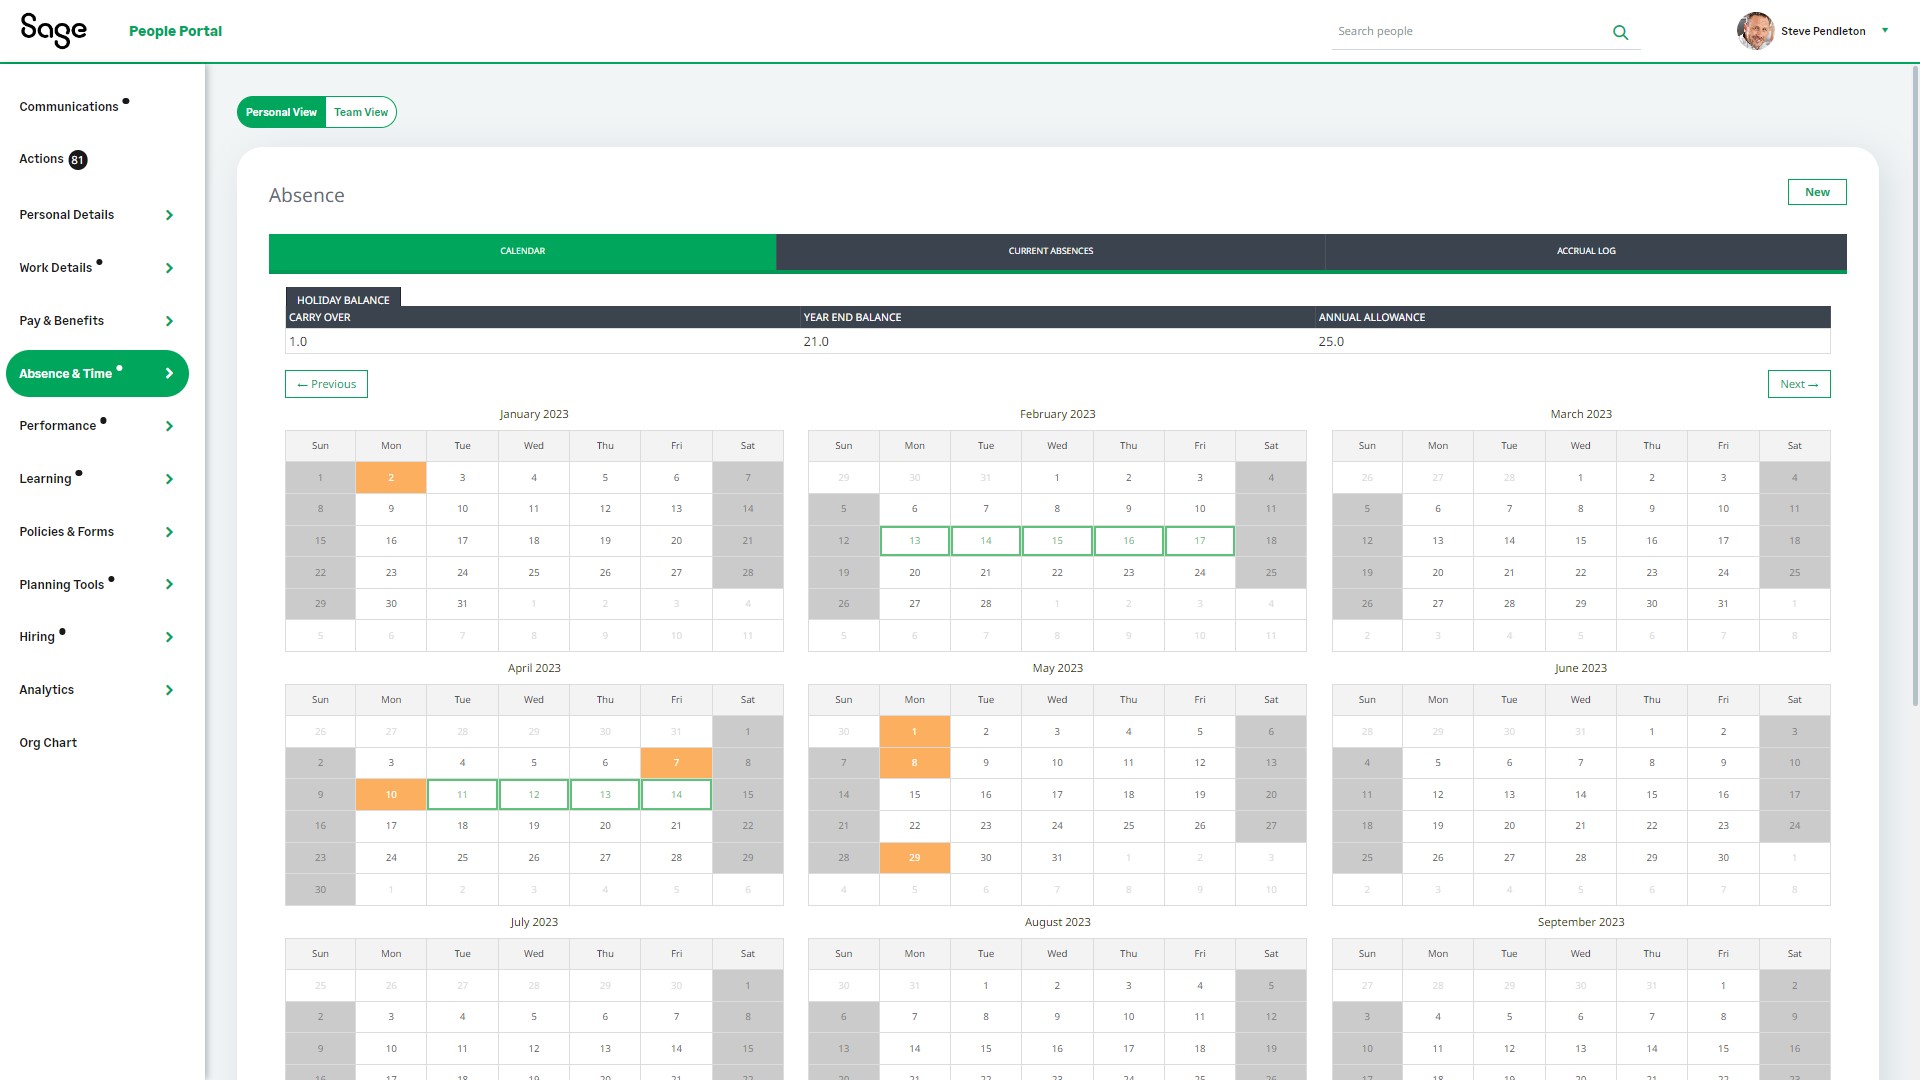1920x1080 pixels.
Task: Select the Calendar tab
Action: tap(522, 251)
